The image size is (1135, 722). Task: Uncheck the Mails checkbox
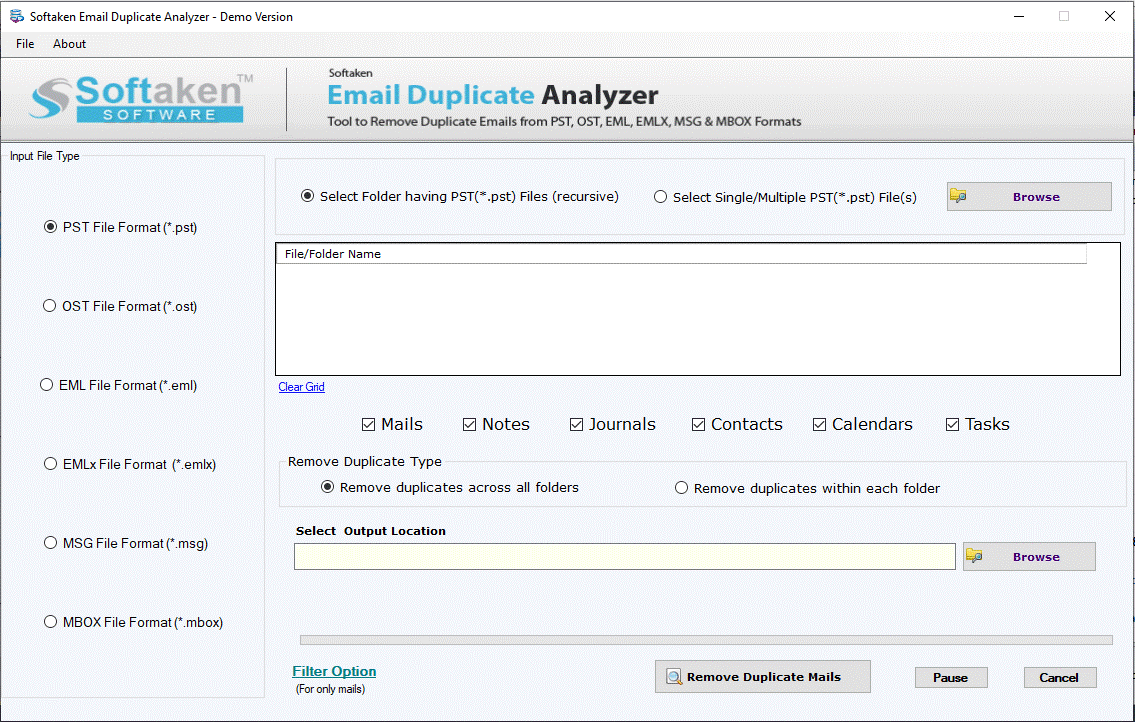pos(369,424)
